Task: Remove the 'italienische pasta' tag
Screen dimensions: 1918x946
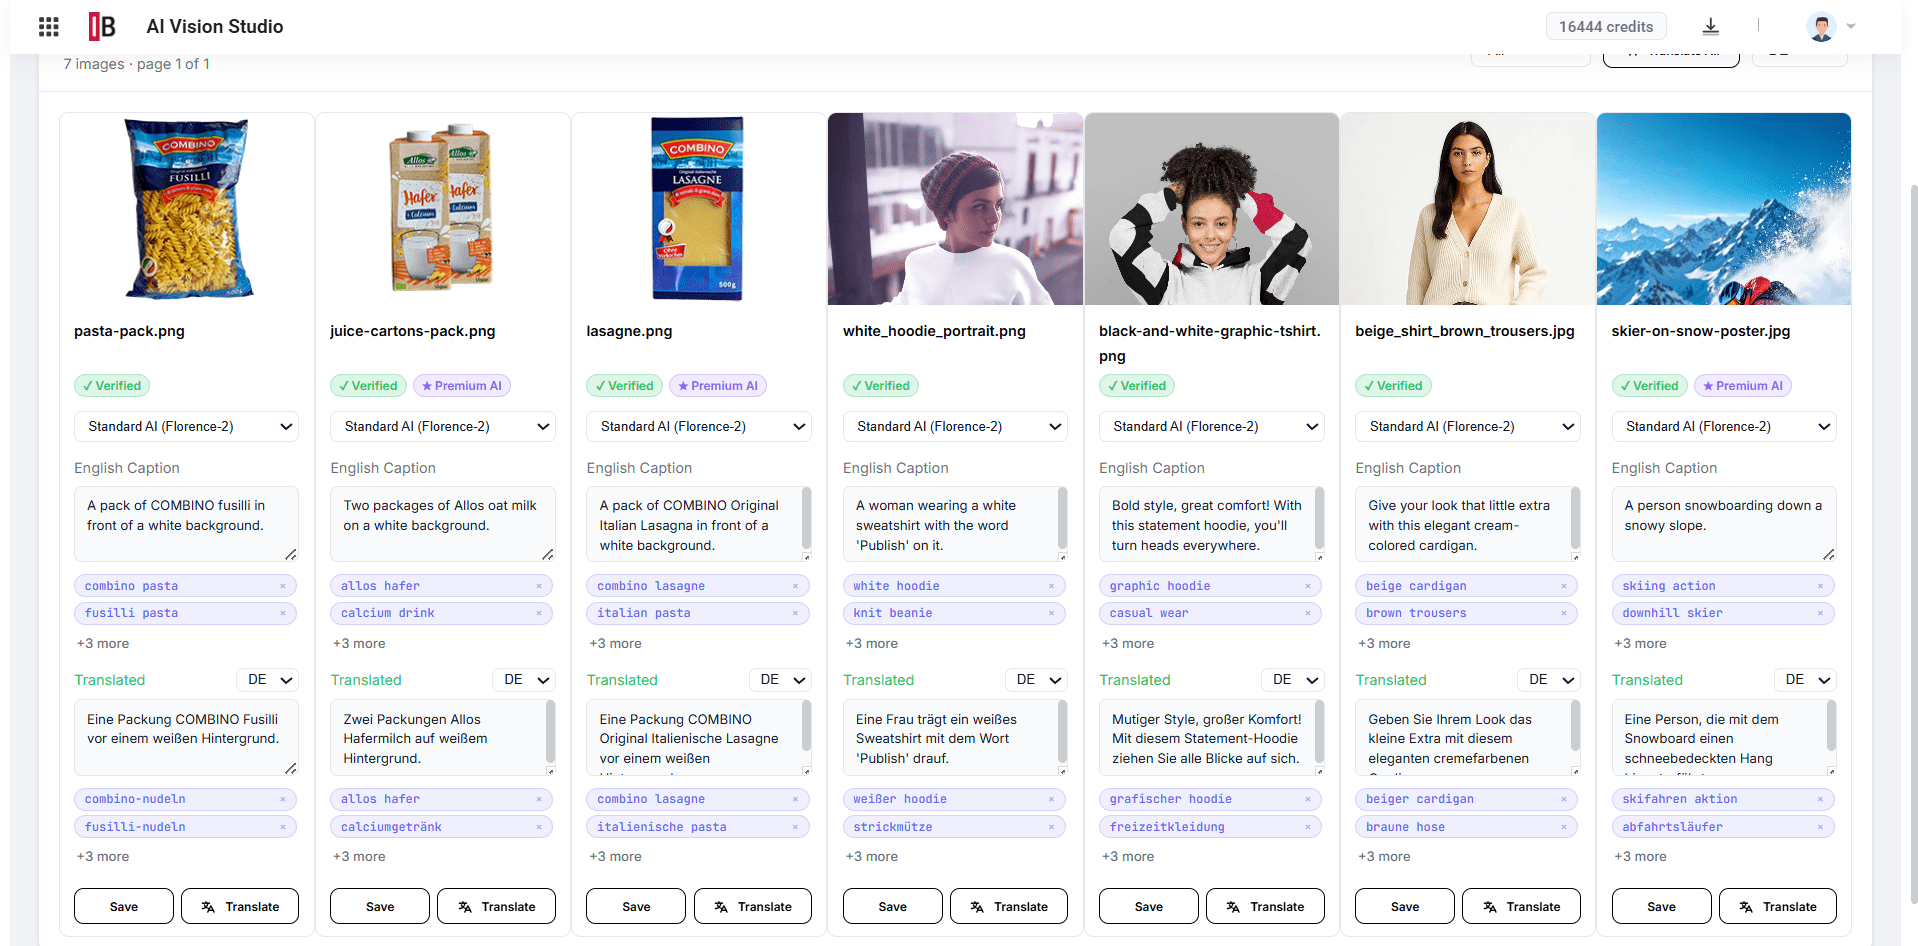Action: pos(795,827)
